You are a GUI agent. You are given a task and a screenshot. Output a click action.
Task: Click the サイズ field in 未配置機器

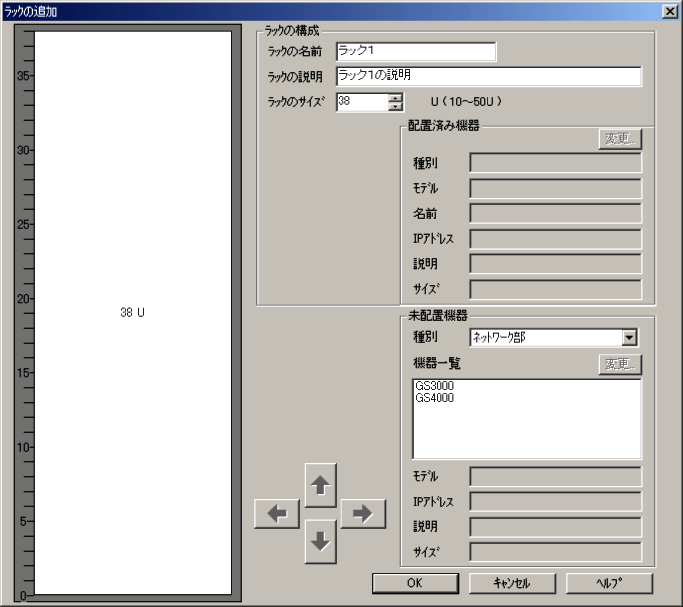point(555,552)
